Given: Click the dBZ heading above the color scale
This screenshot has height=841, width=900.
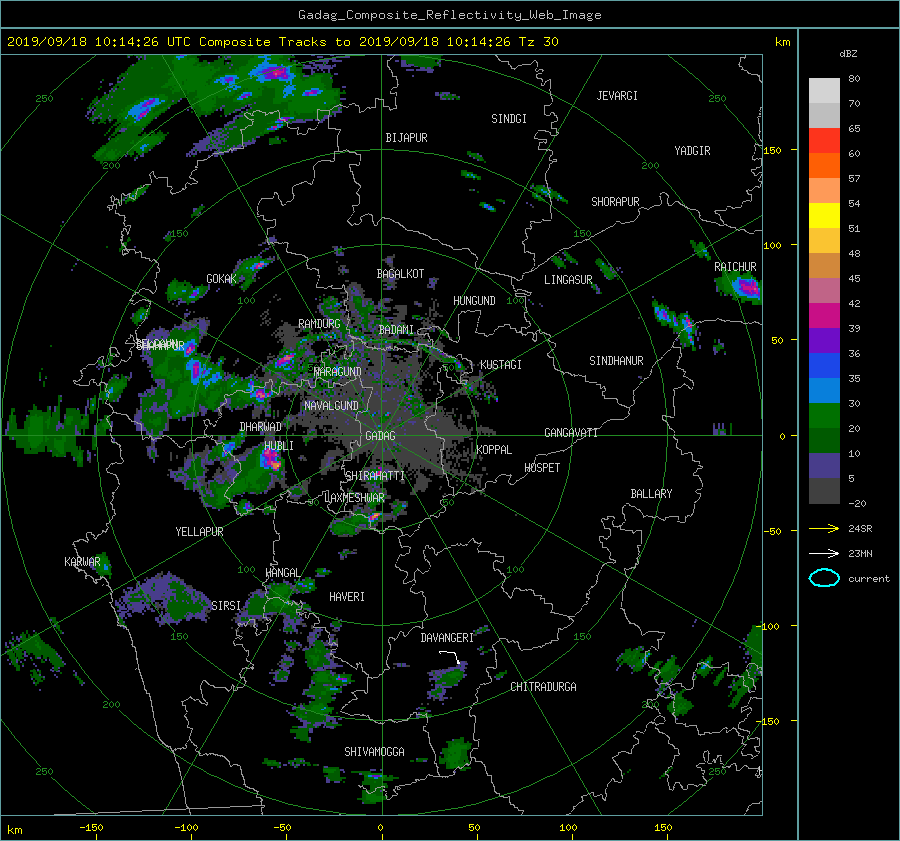Looking at the screenshot, I should point(848,53).
